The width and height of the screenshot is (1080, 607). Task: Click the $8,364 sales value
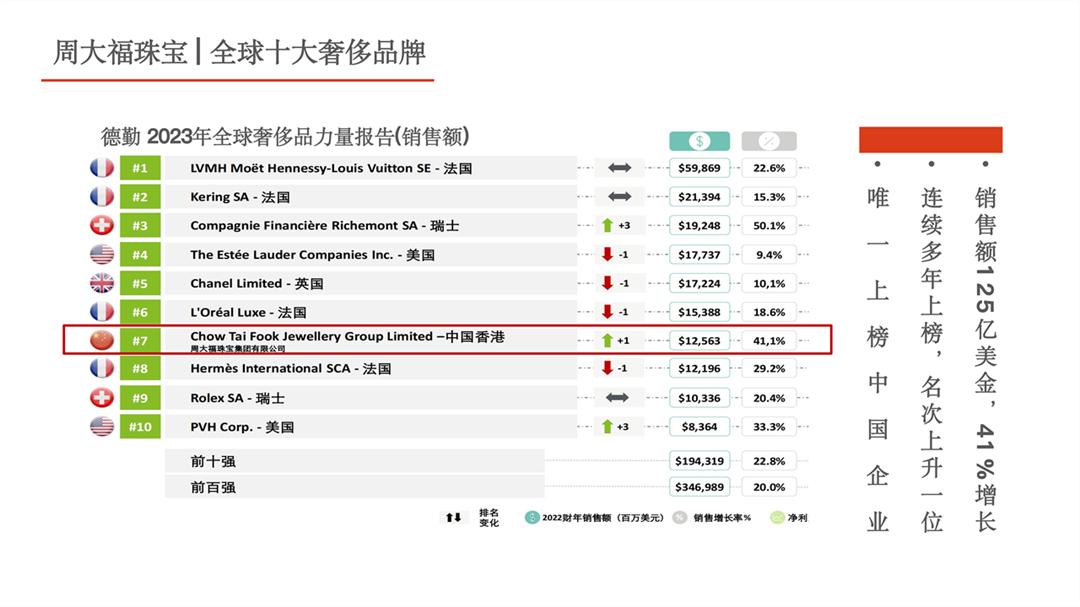[699, 426]
